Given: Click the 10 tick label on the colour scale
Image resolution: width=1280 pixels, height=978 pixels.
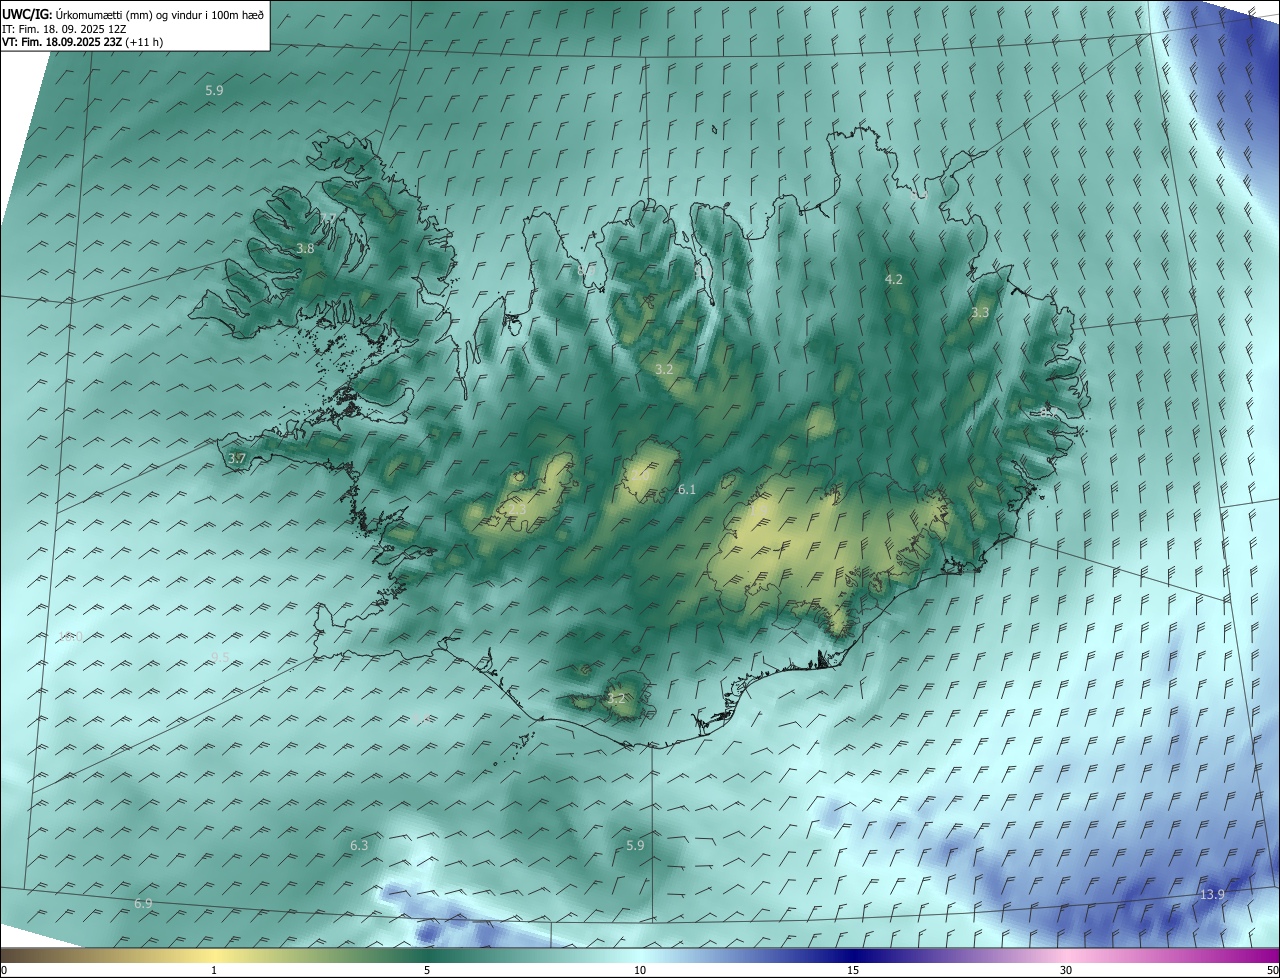Looking at the screenshot, I should pyautogui.click(x=640, y=971).
